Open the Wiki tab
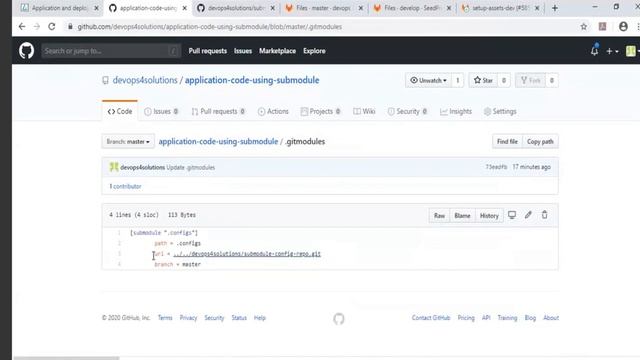 point(364,111)
